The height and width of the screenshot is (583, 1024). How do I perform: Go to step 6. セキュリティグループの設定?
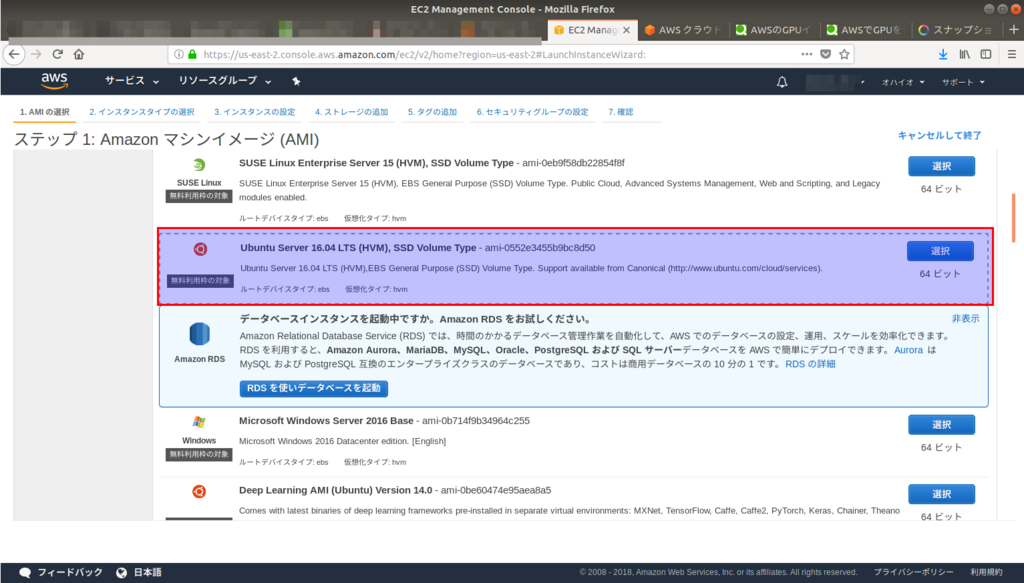coord(532,112)
